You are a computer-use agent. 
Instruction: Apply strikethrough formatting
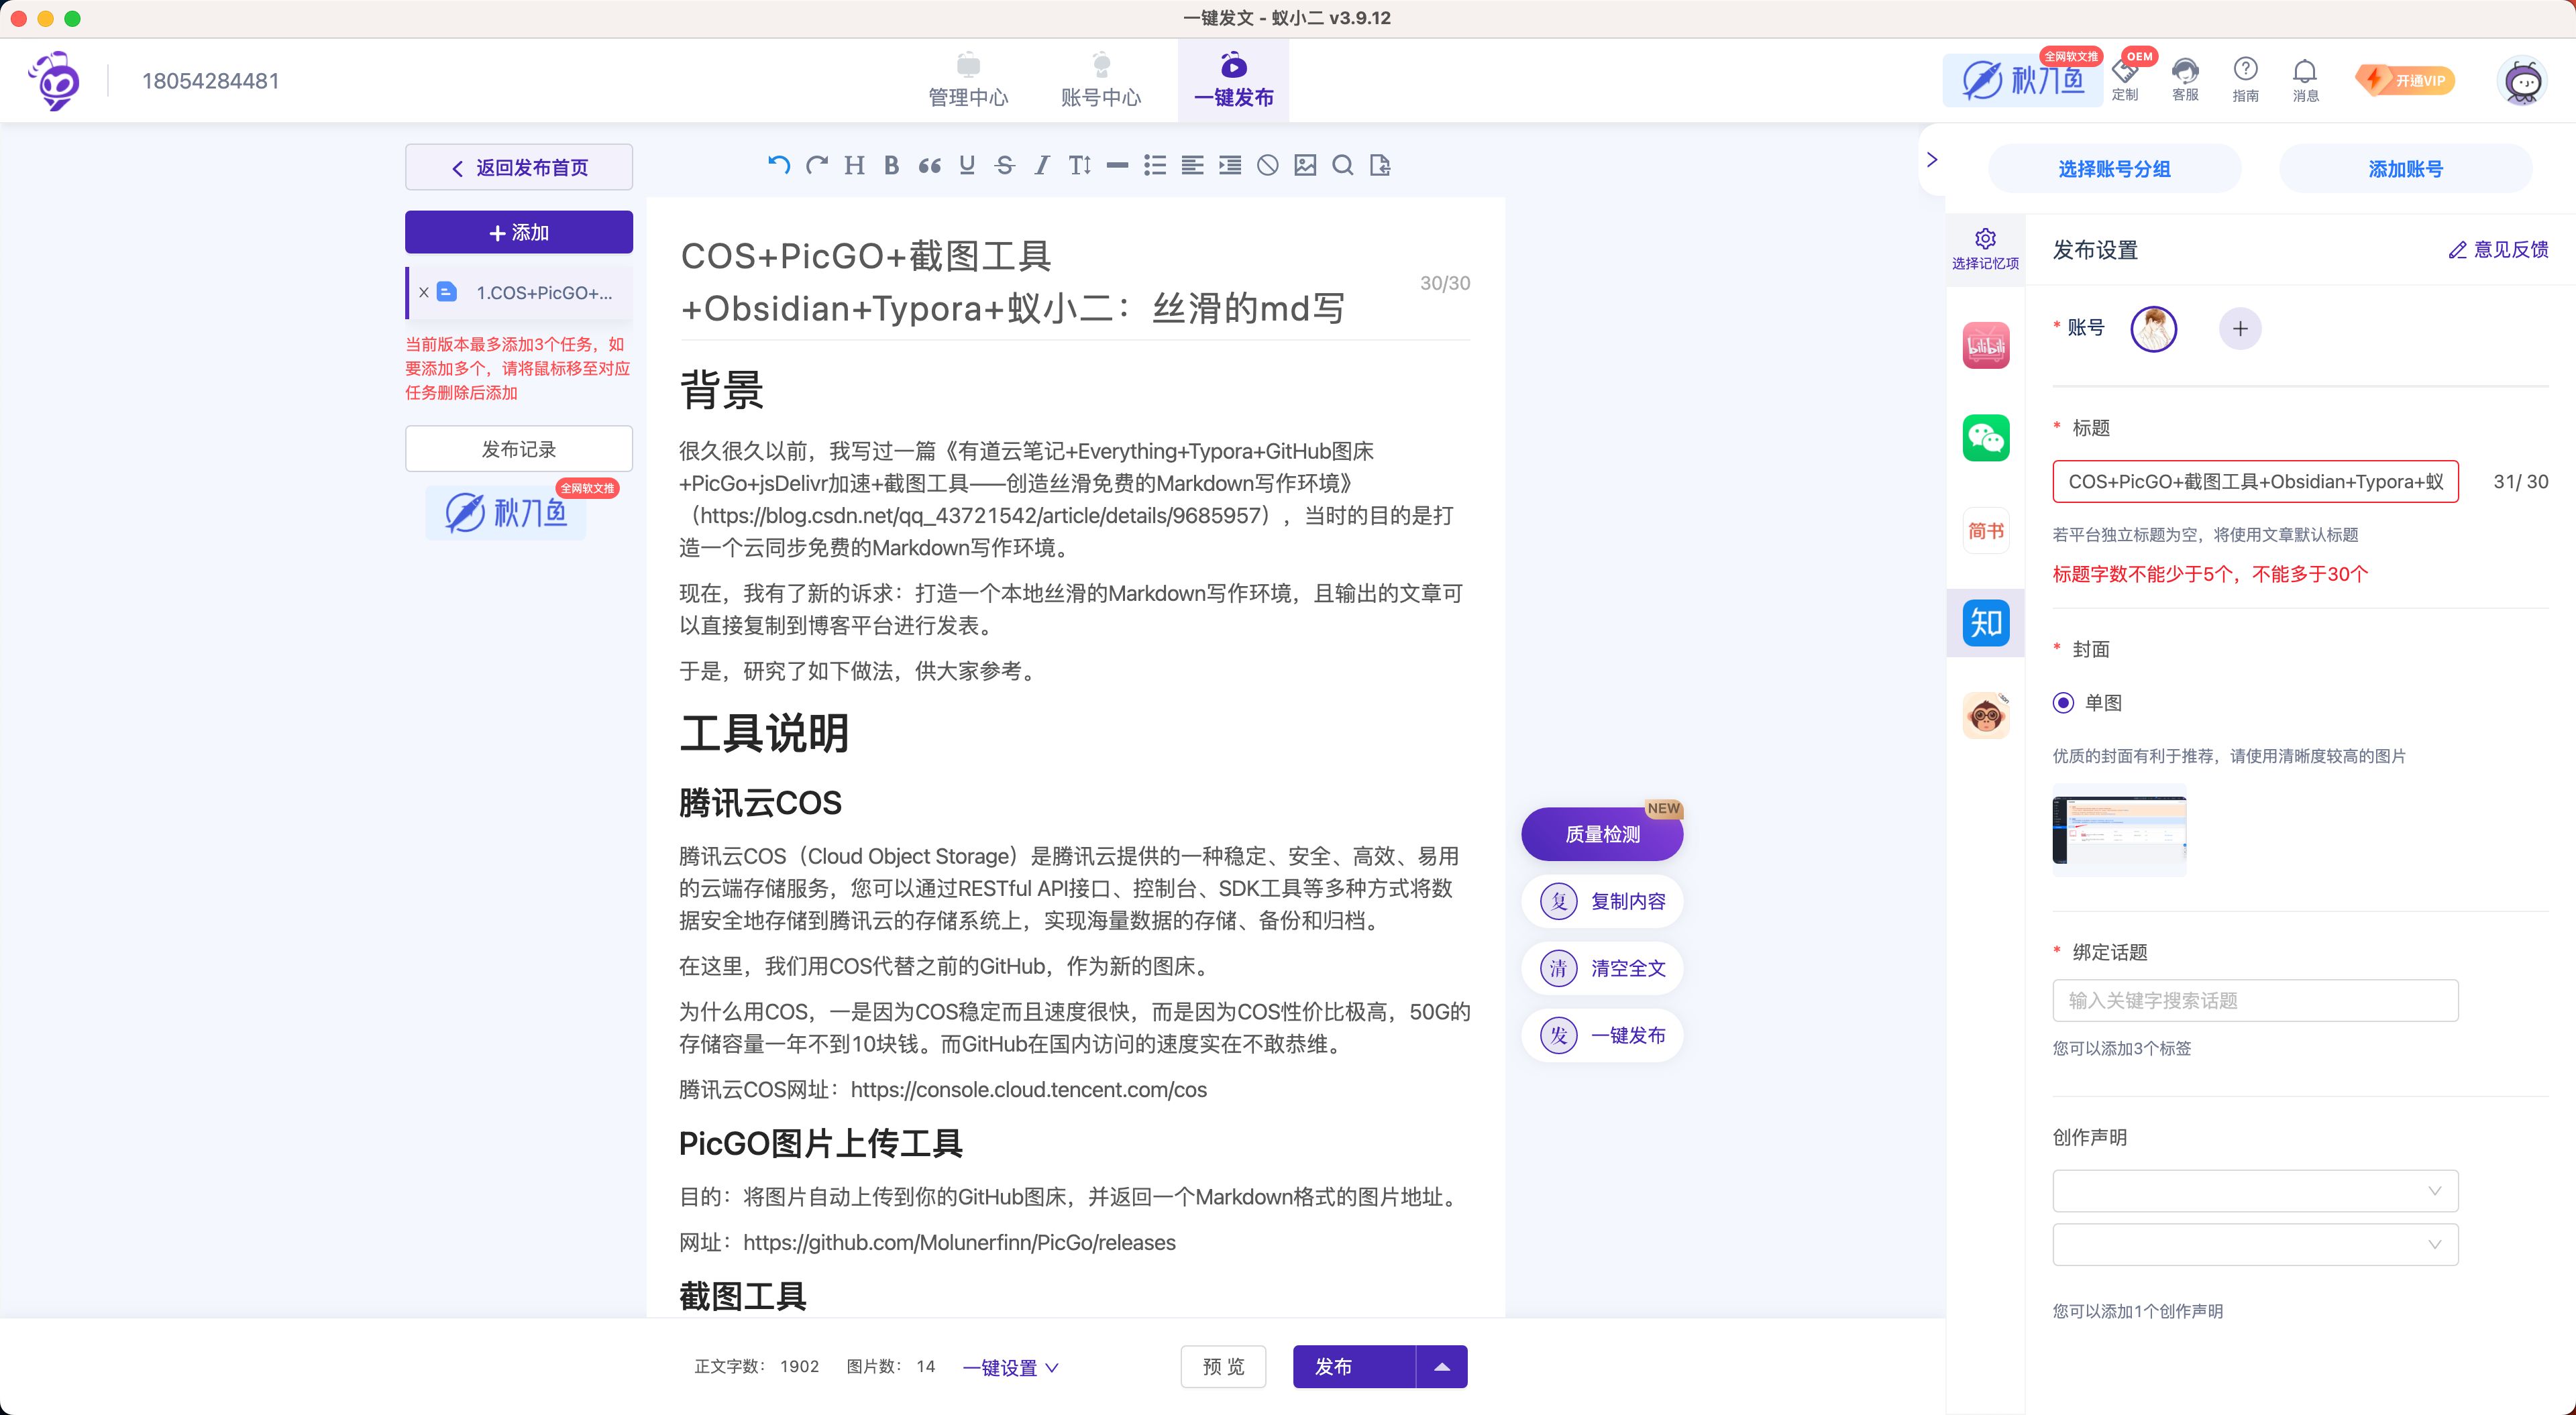pos(1005,165)
